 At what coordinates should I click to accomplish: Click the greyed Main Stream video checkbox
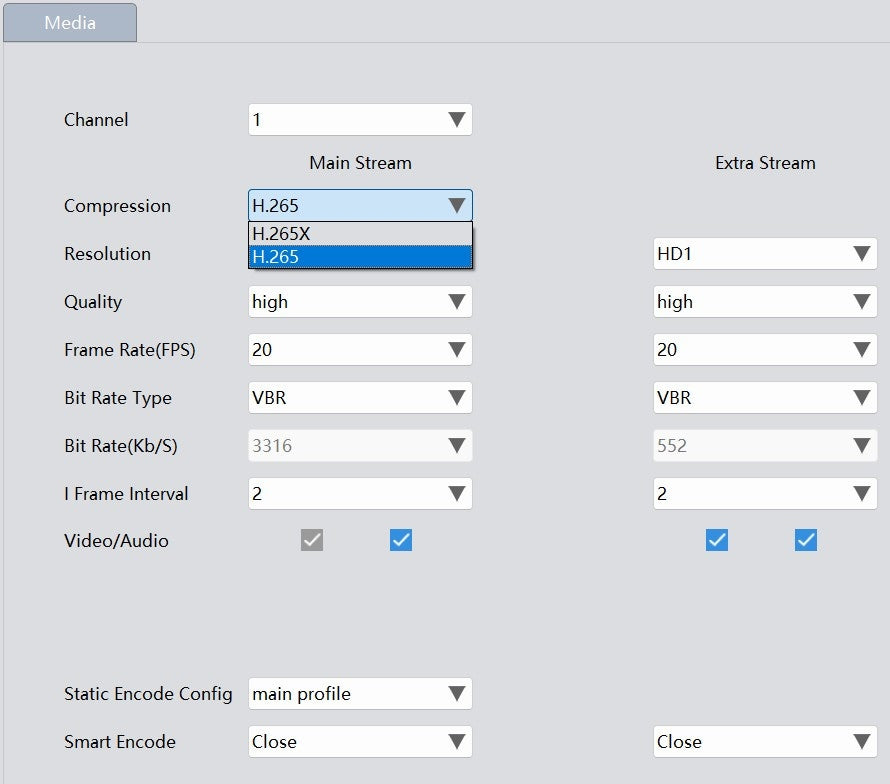312,540
